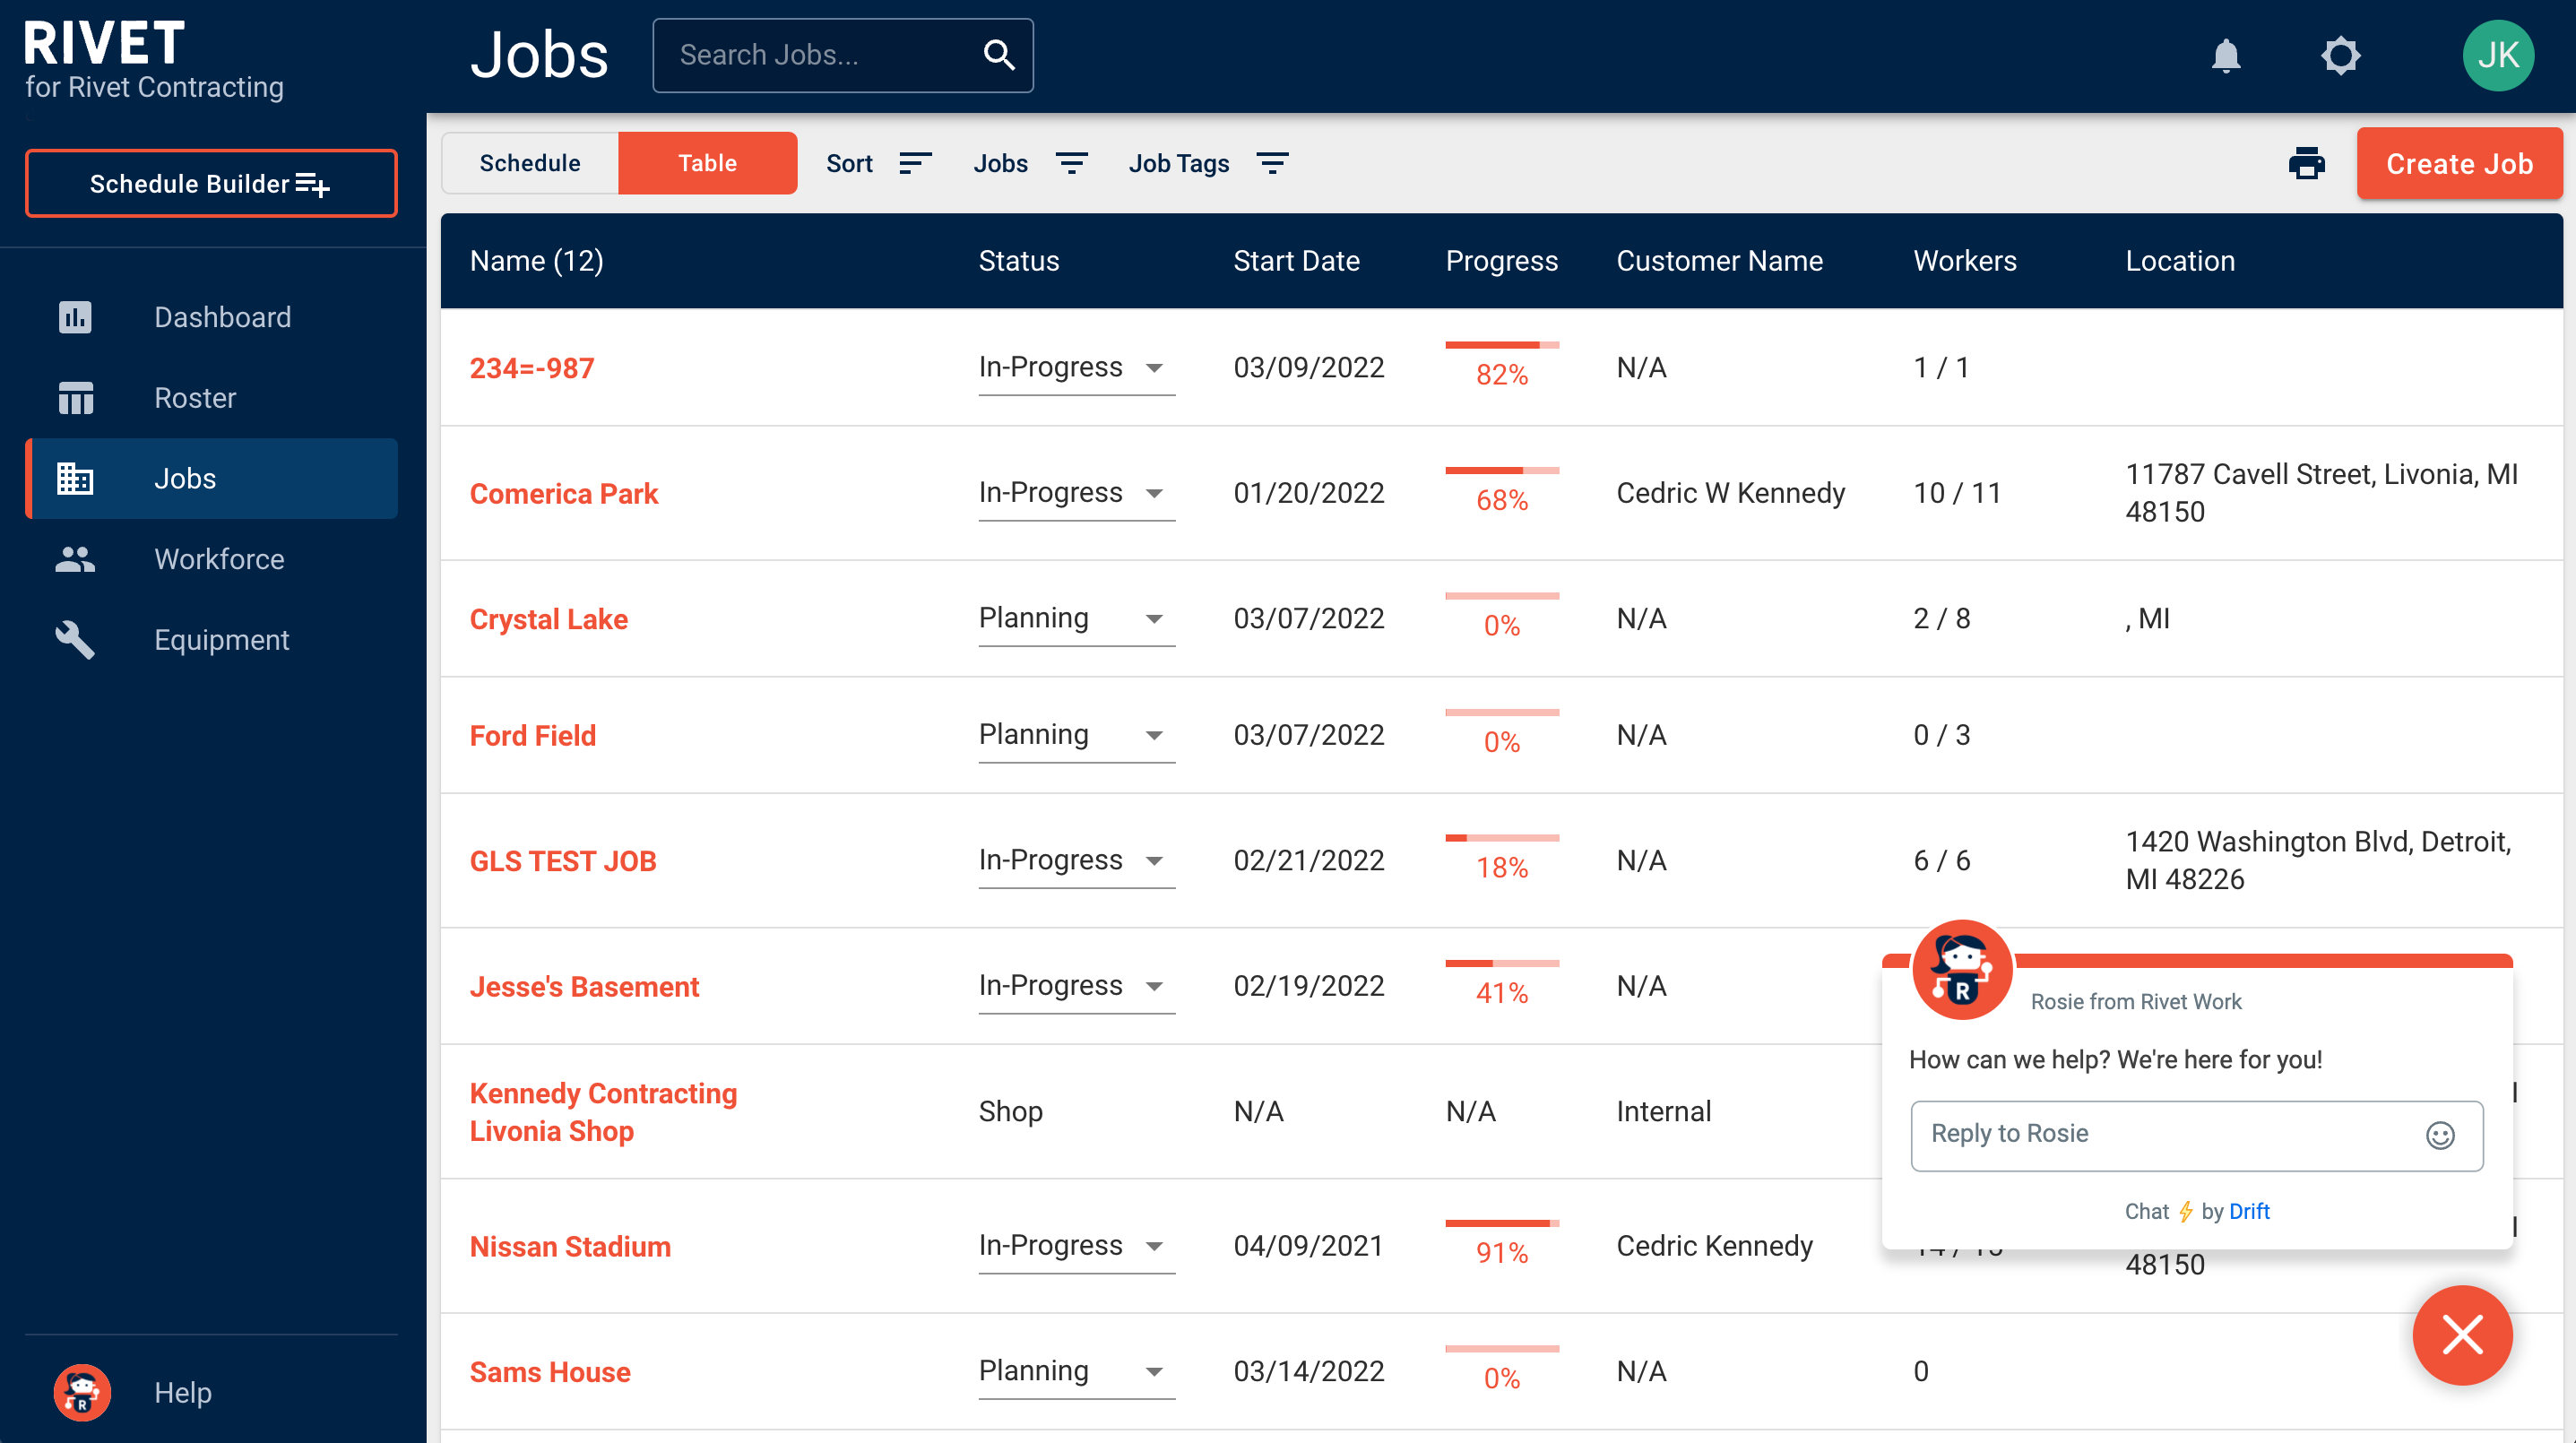Click the Workforce people icon
This screenshot has width=2576, height=1443.
(75, 559)
